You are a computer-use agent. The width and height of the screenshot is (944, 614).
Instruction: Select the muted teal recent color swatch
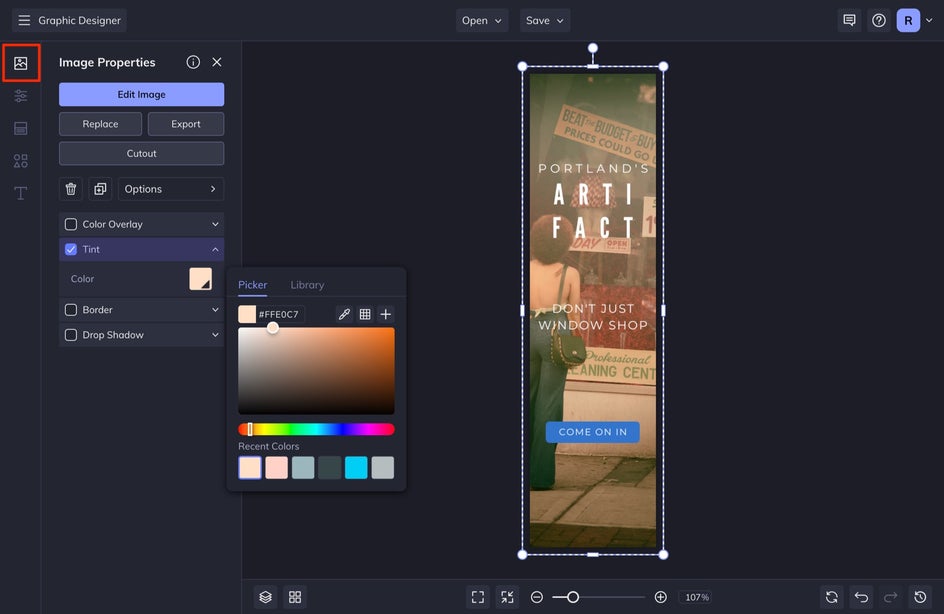click(303, 468)
